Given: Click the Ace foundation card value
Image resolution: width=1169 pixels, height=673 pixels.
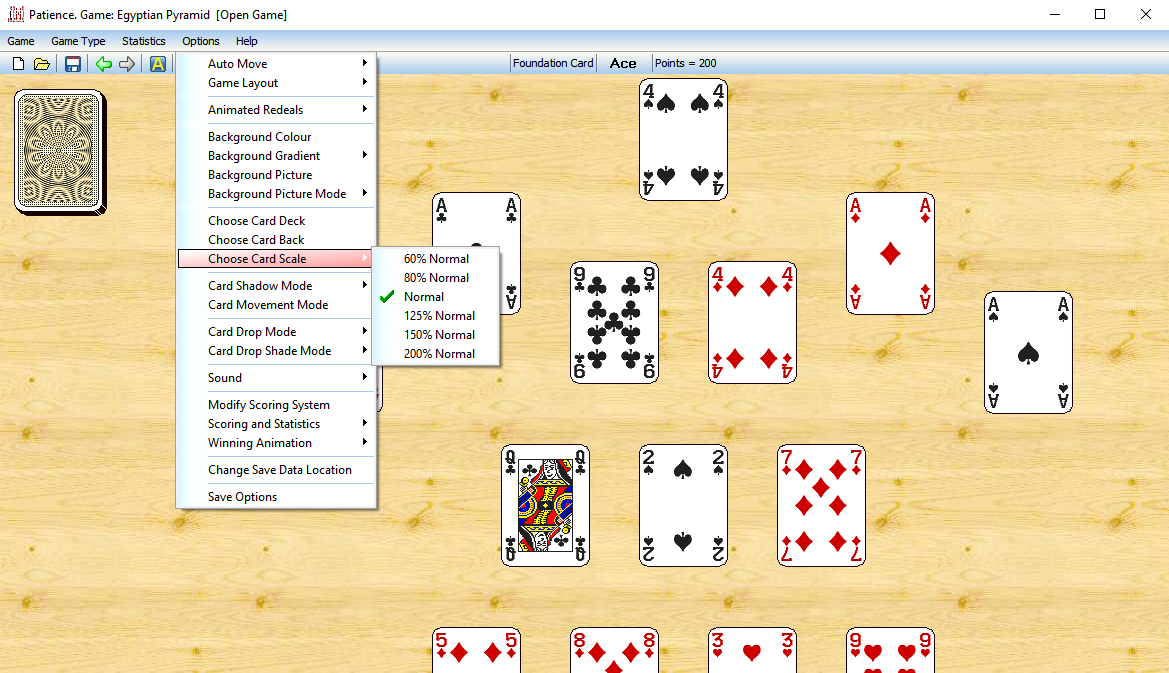Looking at the screenshot, I should 623,63.
